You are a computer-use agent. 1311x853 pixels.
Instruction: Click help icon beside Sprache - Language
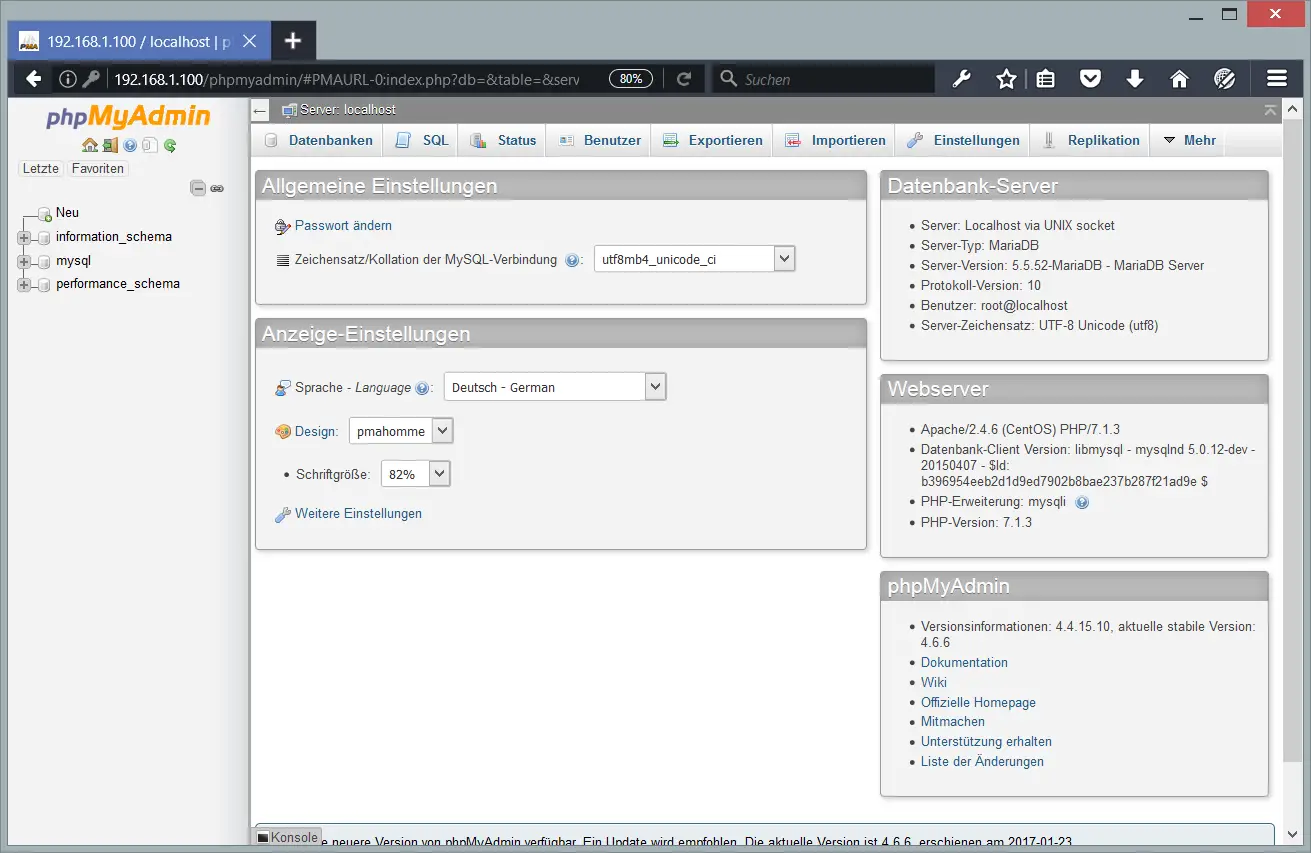pyautogui.click(x=422, y=388)
